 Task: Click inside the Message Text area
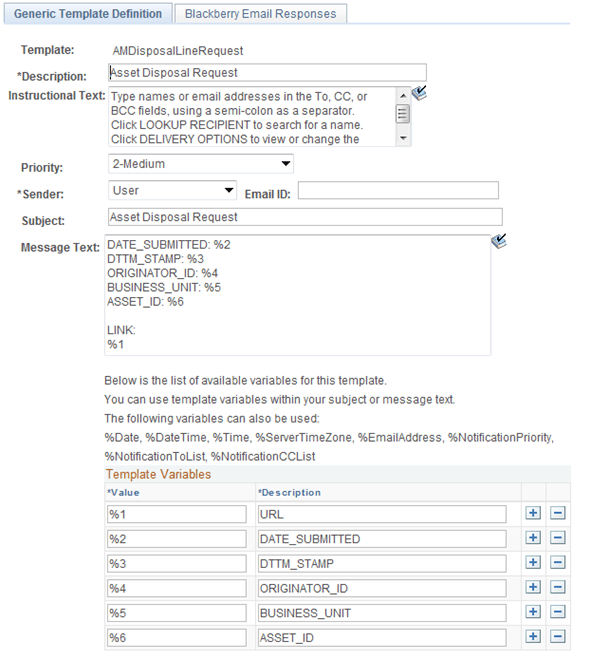pos(298,295)
